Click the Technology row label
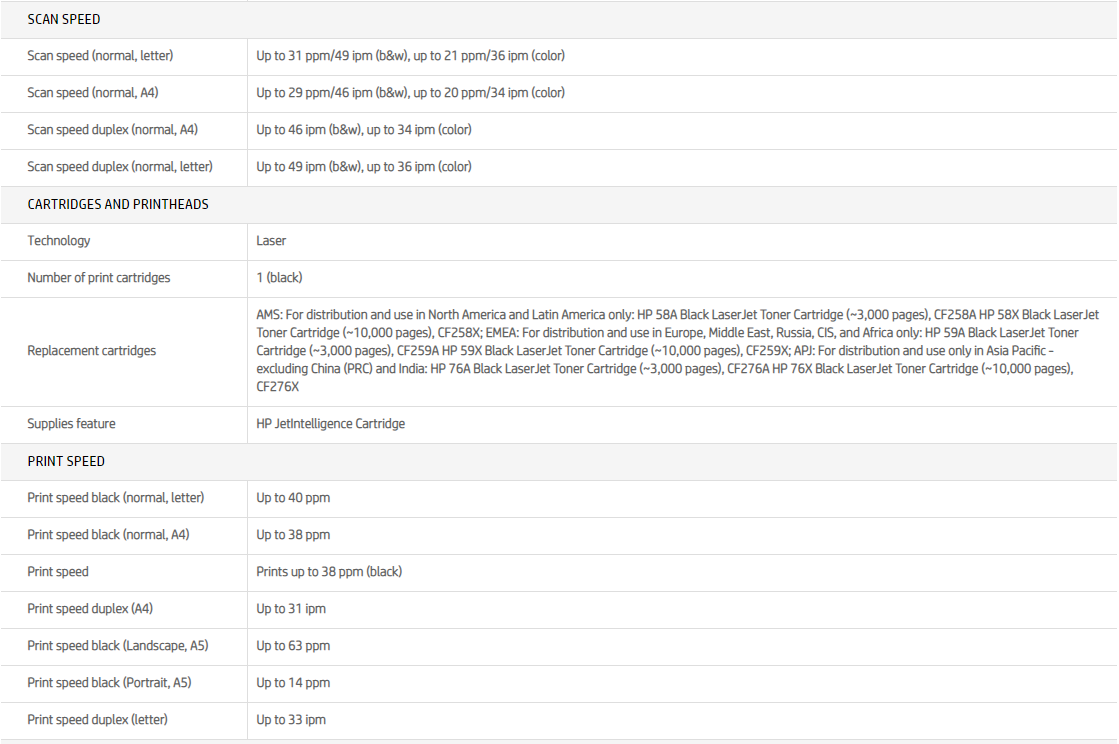 [x=59, y=241]
